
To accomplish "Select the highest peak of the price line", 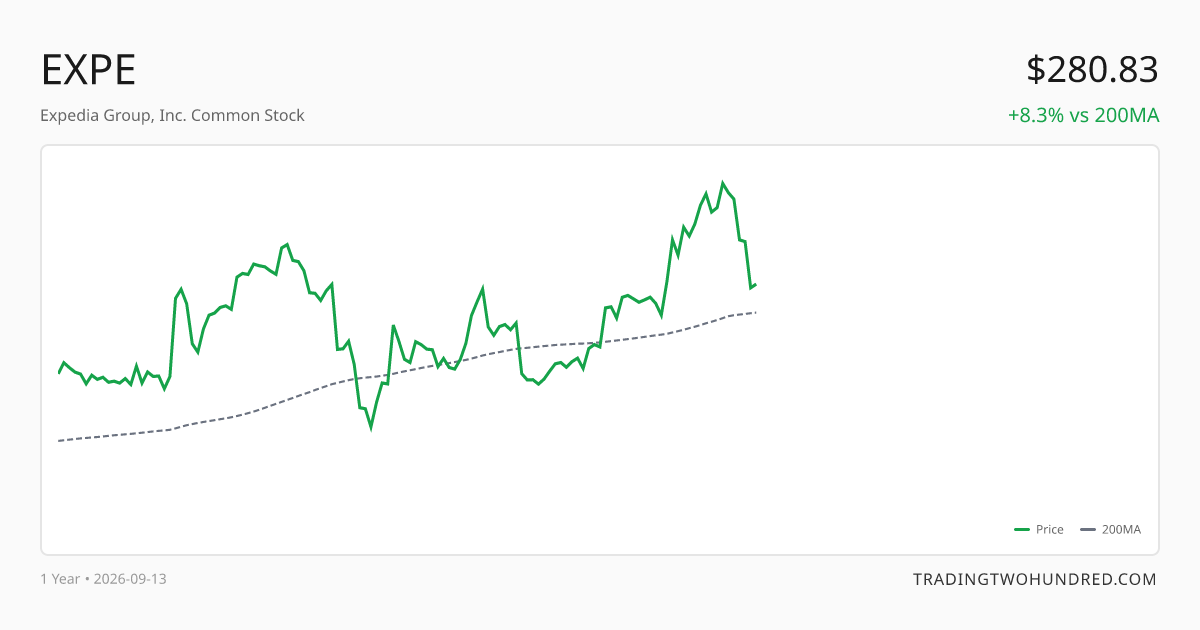I will 723,183.
